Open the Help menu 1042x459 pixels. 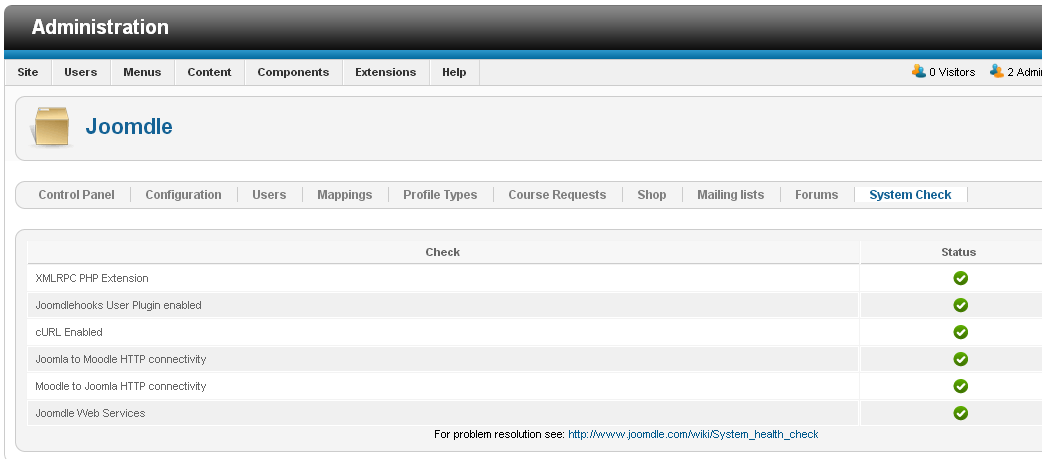click(454, 72)
